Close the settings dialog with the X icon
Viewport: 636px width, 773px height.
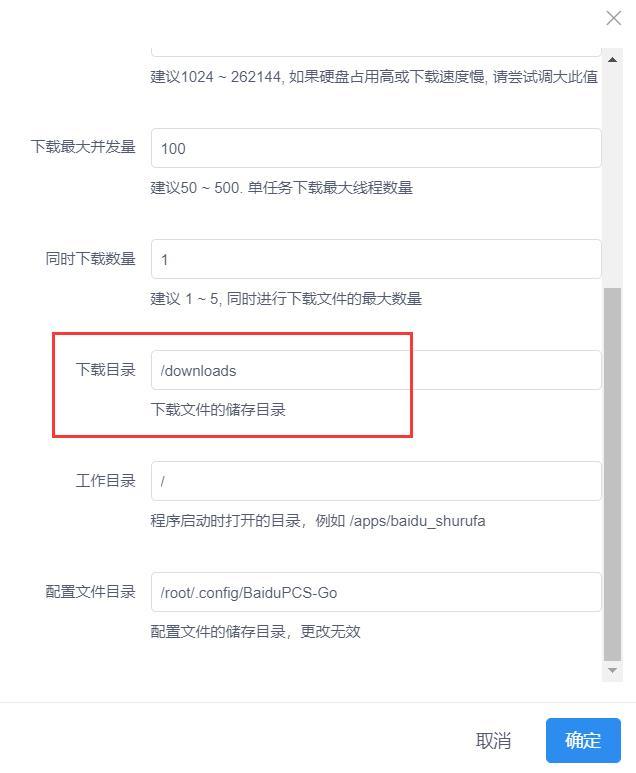[613, 18]
